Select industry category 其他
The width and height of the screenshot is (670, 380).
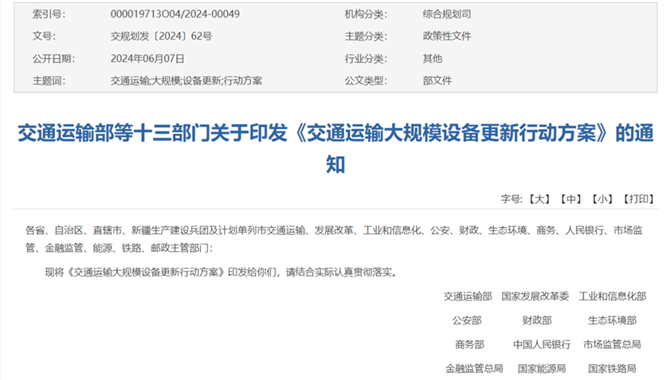432,59
